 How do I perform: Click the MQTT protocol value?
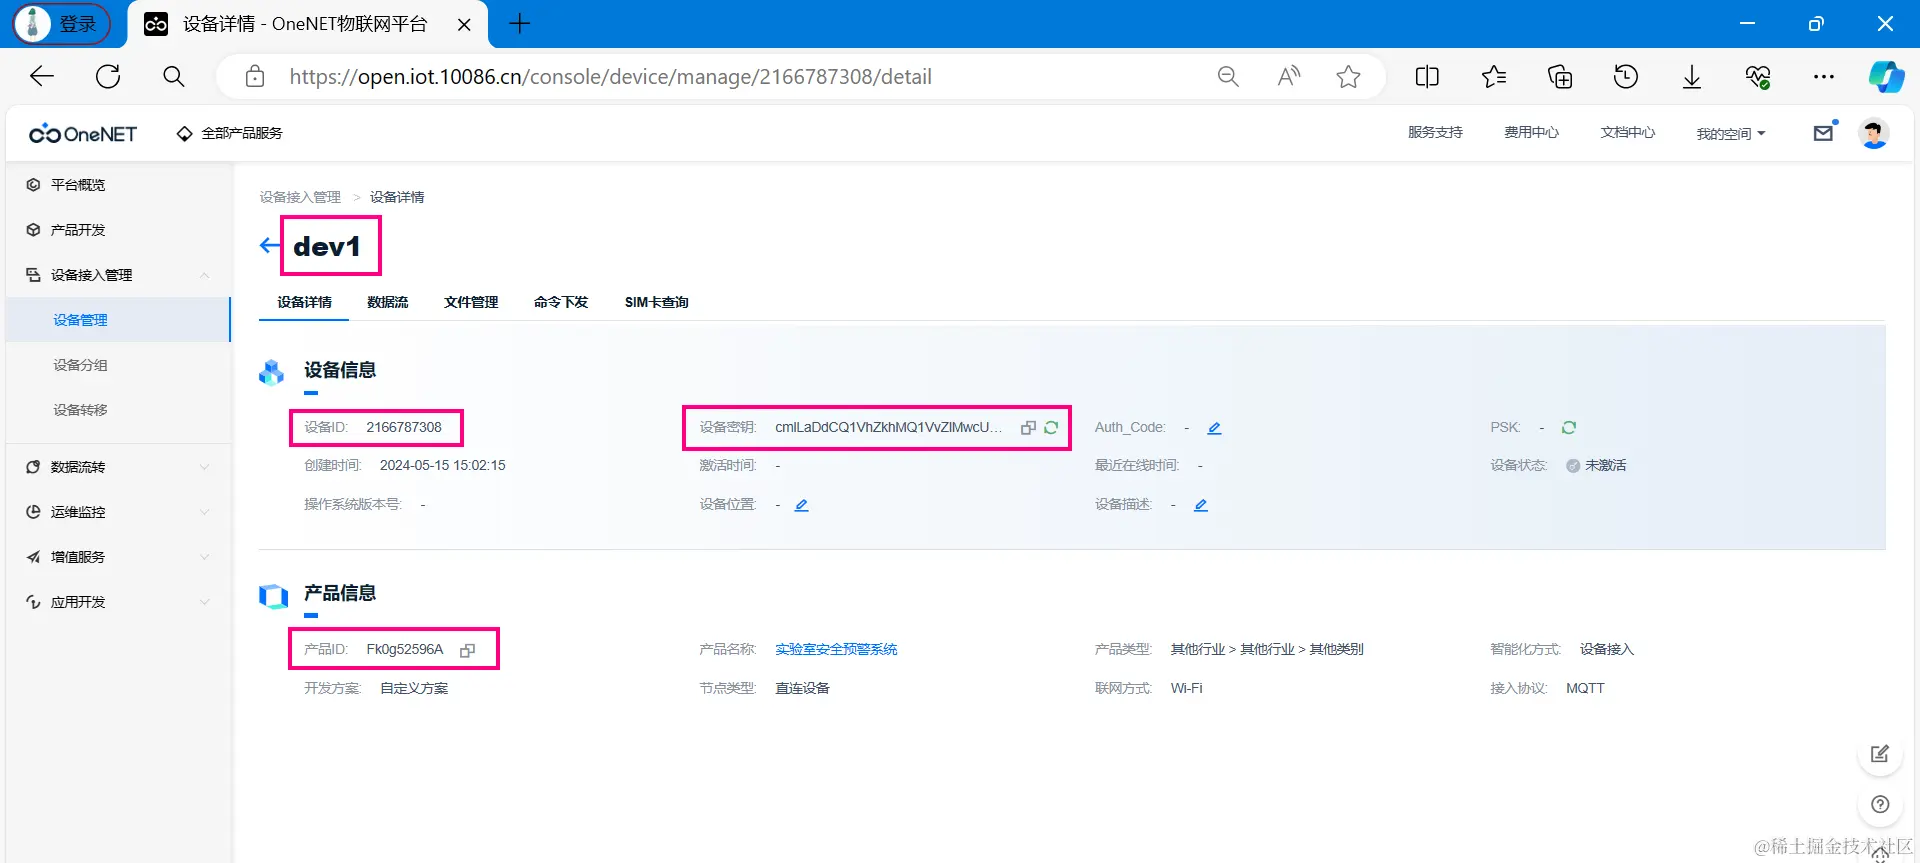tap(1585, 689)
